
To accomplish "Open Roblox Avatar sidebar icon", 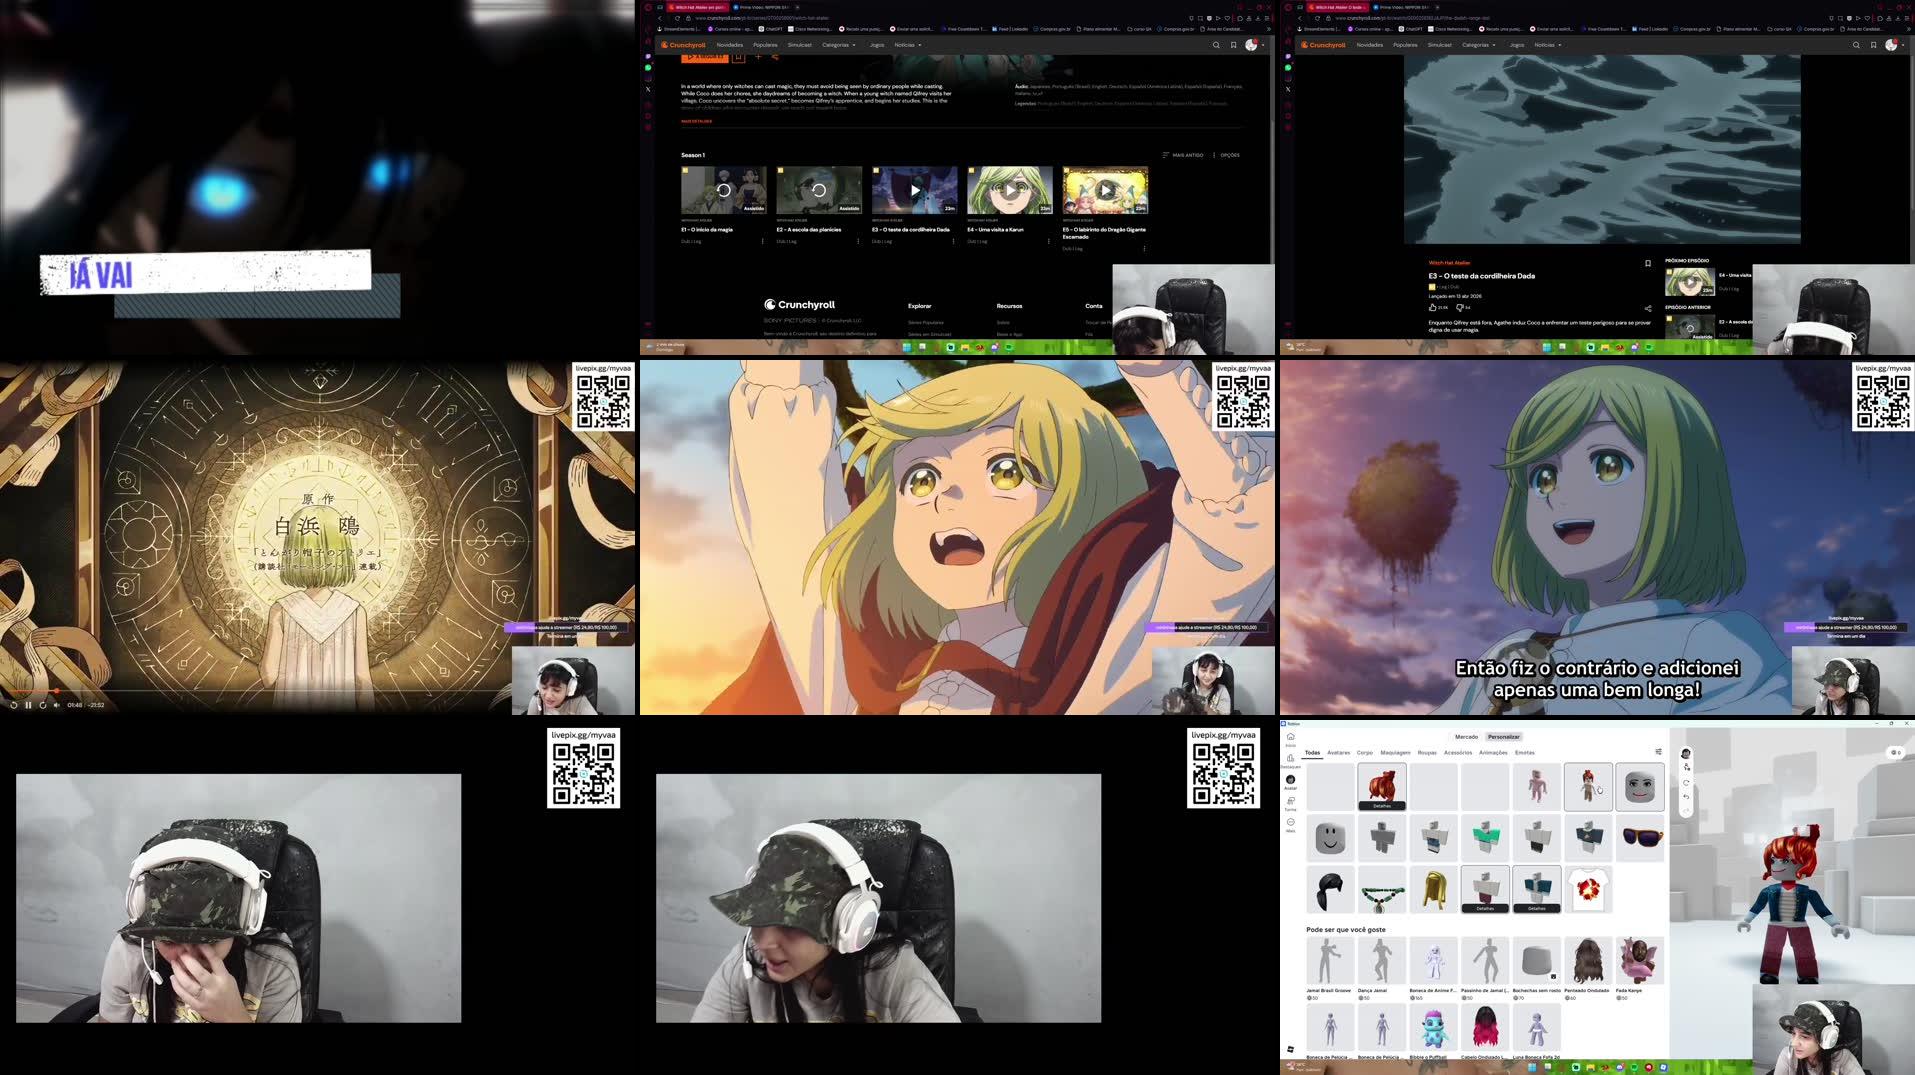I will 1290,781.
